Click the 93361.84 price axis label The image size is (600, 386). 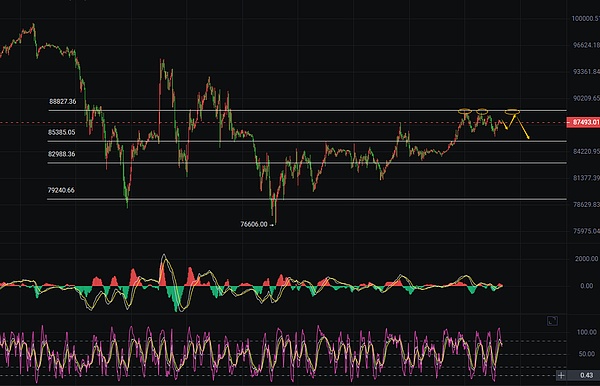click(x=586, y=72)
